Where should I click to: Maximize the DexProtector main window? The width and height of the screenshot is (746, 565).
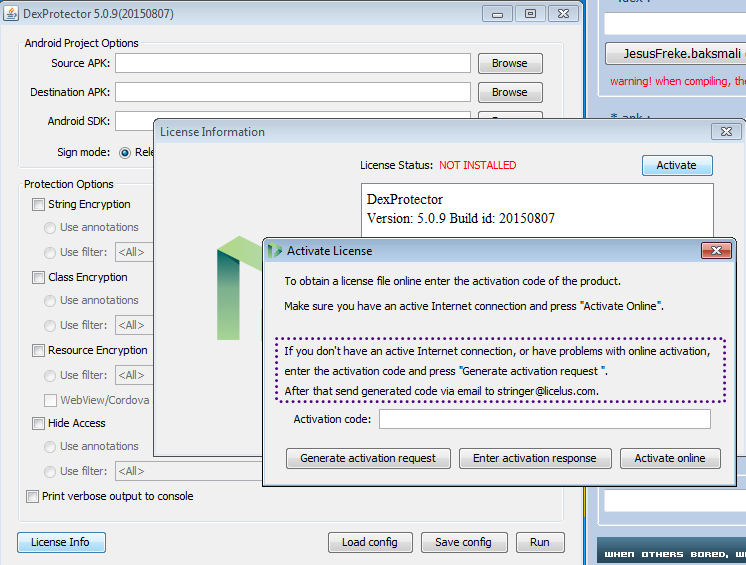point(530,14)
